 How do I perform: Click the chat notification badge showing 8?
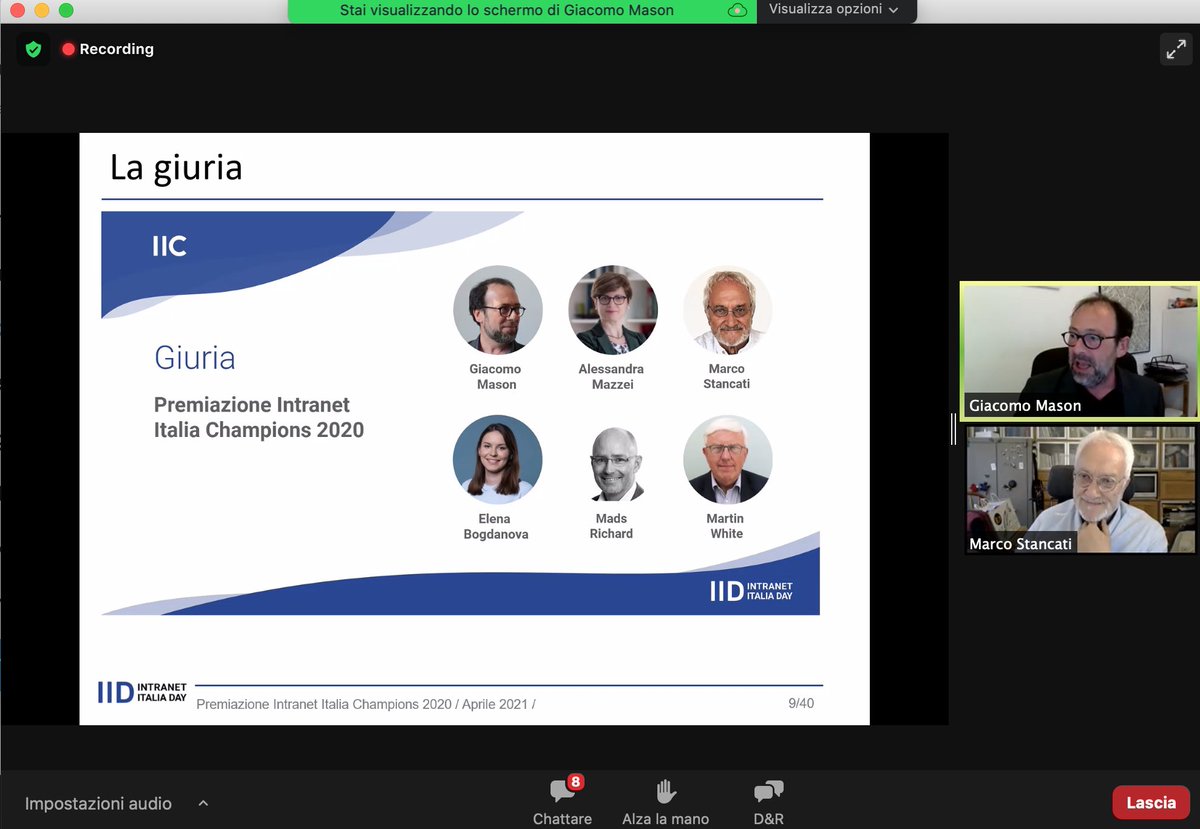(x=575, y=782)
